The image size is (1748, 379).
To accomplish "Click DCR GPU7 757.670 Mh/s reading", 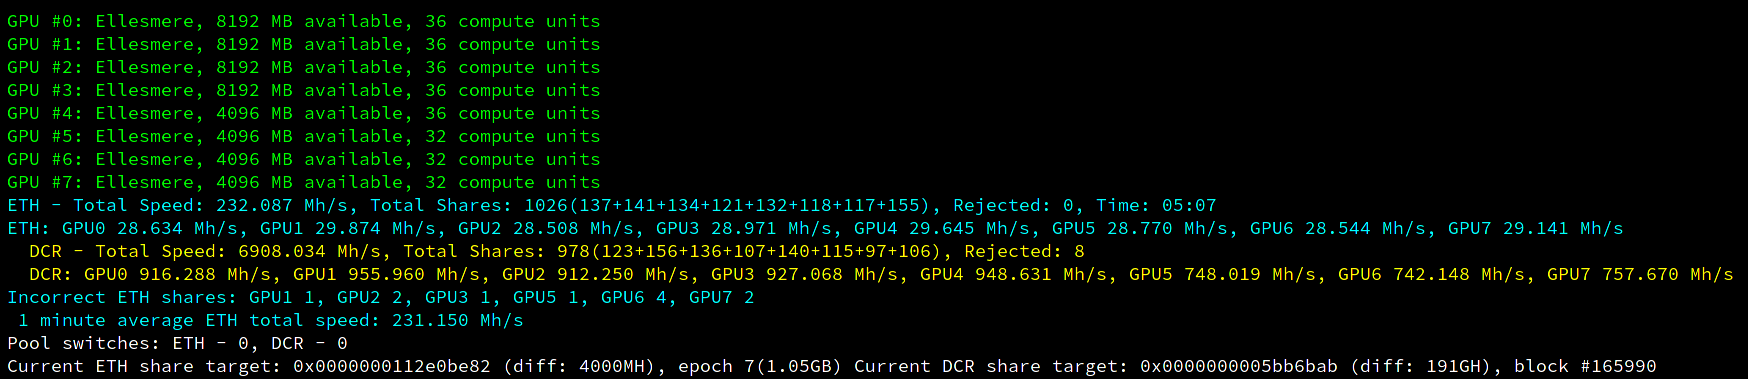I will click(x=1640, y=274).
